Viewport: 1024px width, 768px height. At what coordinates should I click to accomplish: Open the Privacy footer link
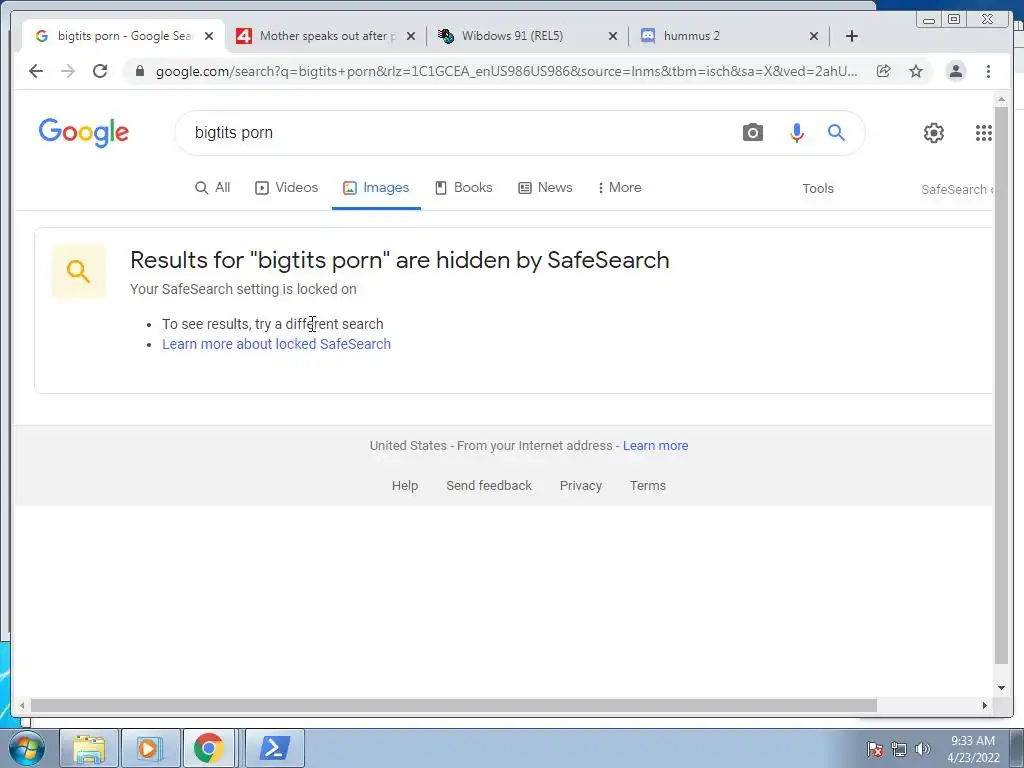click(x=581, y=485)
